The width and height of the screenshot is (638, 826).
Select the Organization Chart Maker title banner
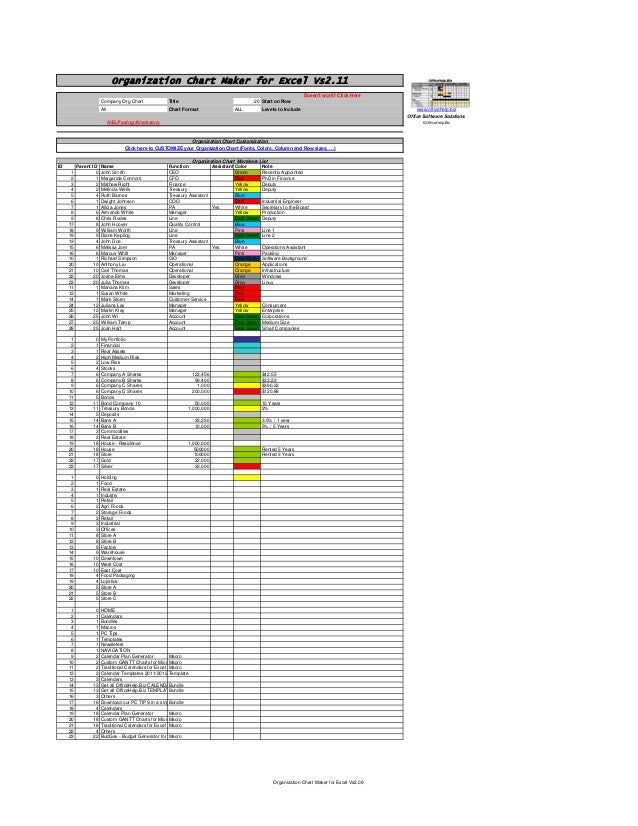(x=230, y=81)
